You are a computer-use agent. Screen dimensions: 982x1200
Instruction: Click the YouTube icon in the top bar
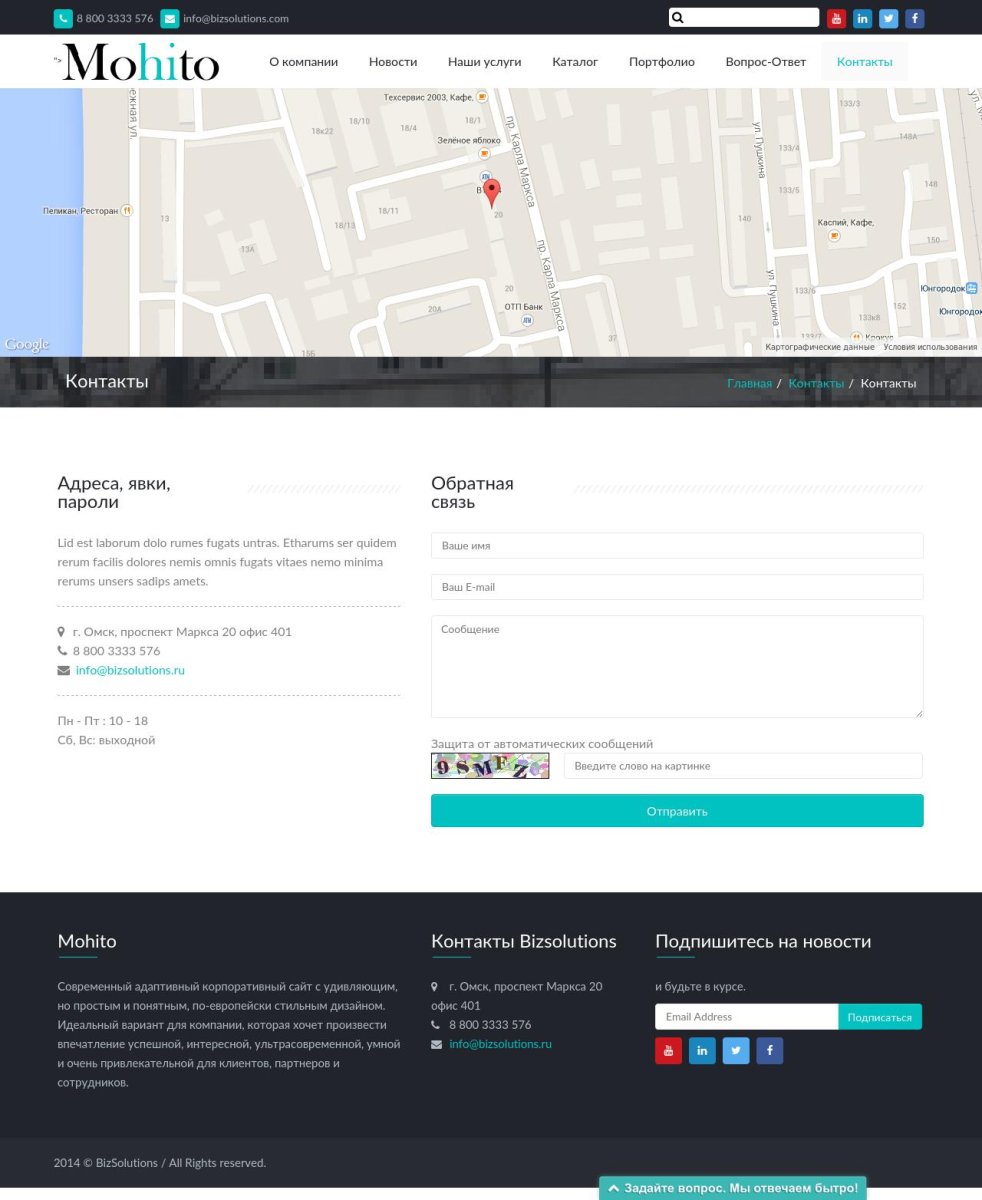pyautogui.click(x=836, y=18)
